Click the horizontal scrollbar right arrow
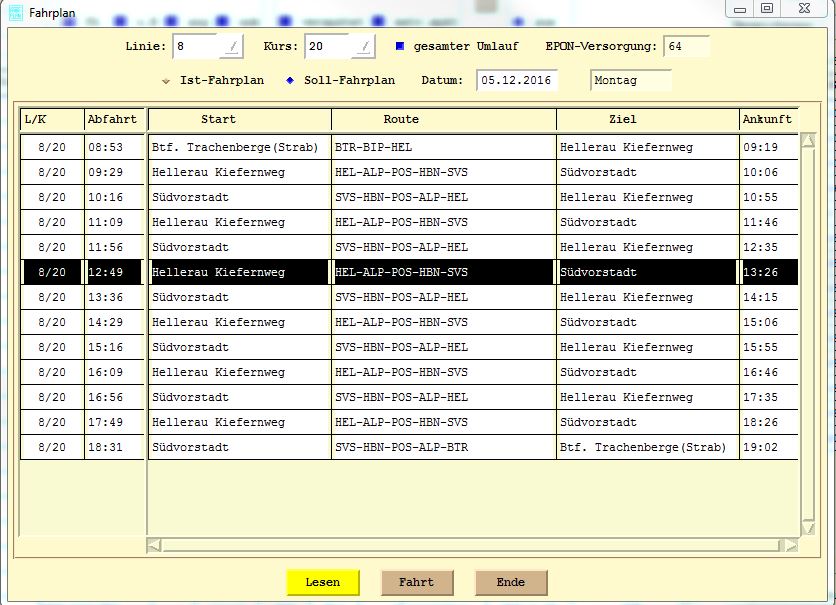 [x=791, y=545]
